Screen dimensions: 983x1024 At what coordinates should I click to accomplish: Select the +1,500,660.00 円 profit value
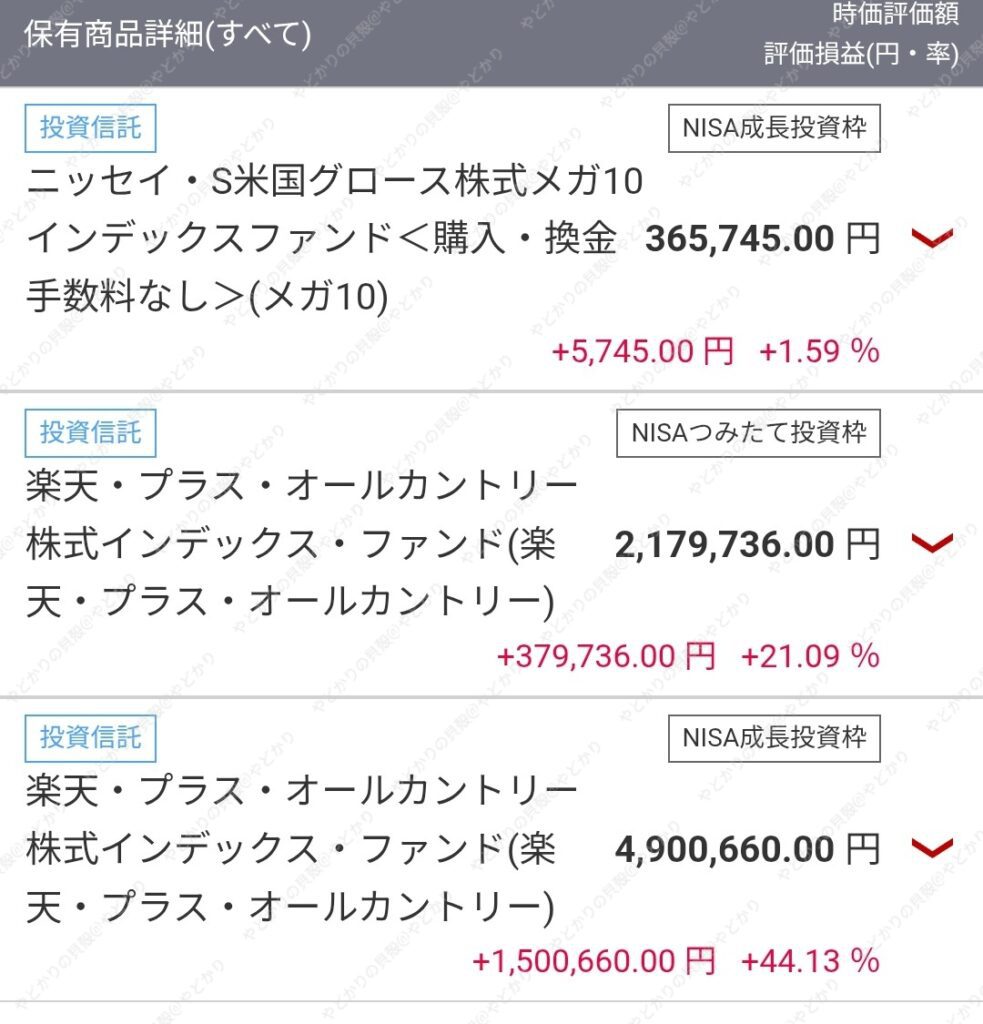(x=594, y=961)
